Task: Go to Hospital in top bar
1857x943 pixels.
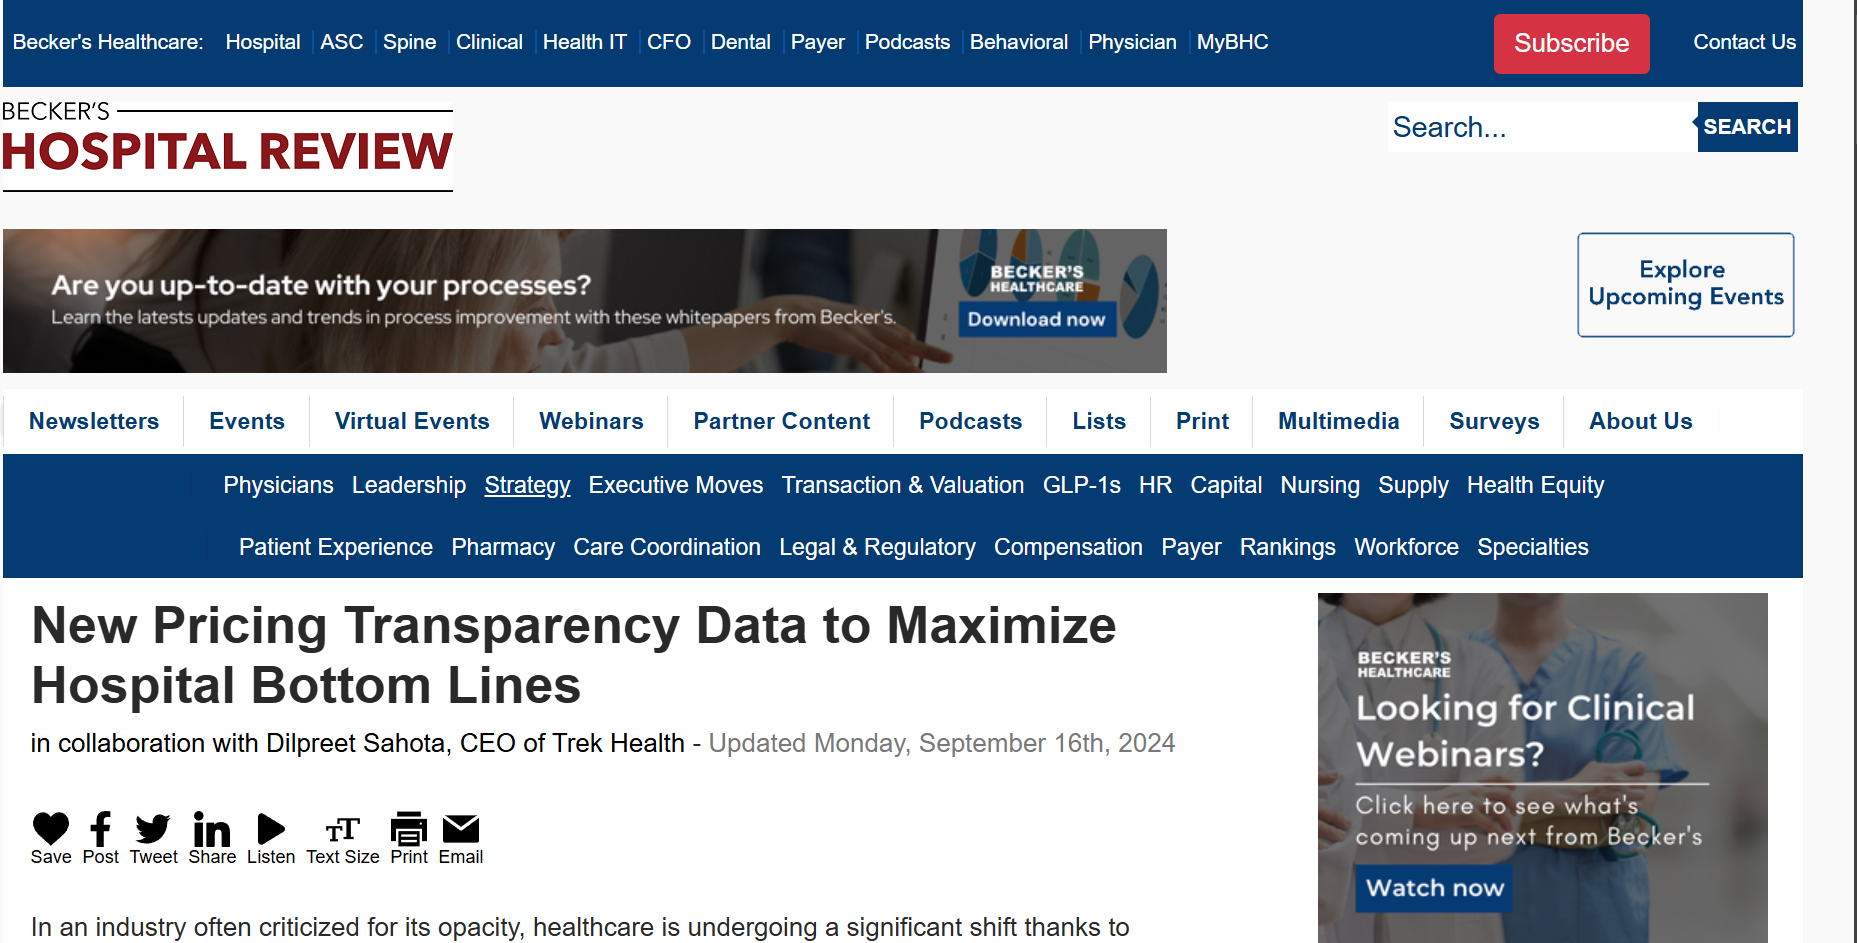Action: [263, 42]
